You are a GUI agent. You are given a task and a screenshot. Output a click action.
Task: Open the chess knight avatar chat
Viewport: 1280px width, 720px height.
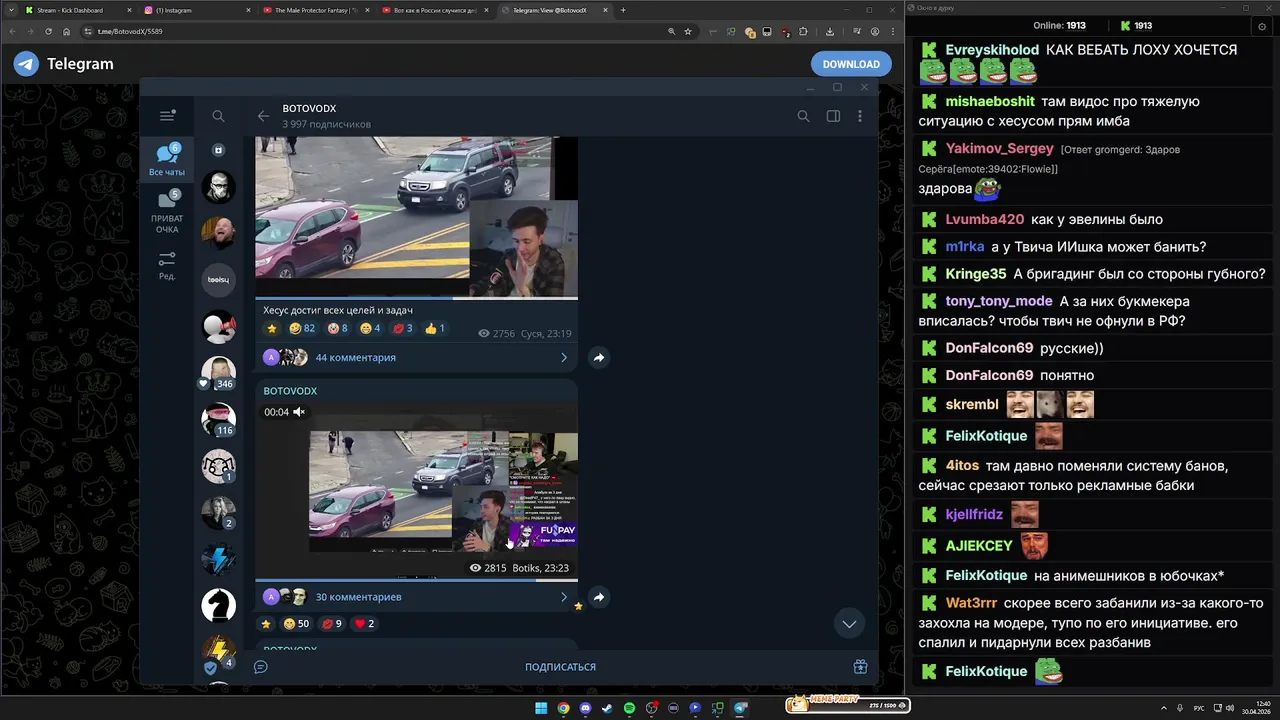coord(218,605)
